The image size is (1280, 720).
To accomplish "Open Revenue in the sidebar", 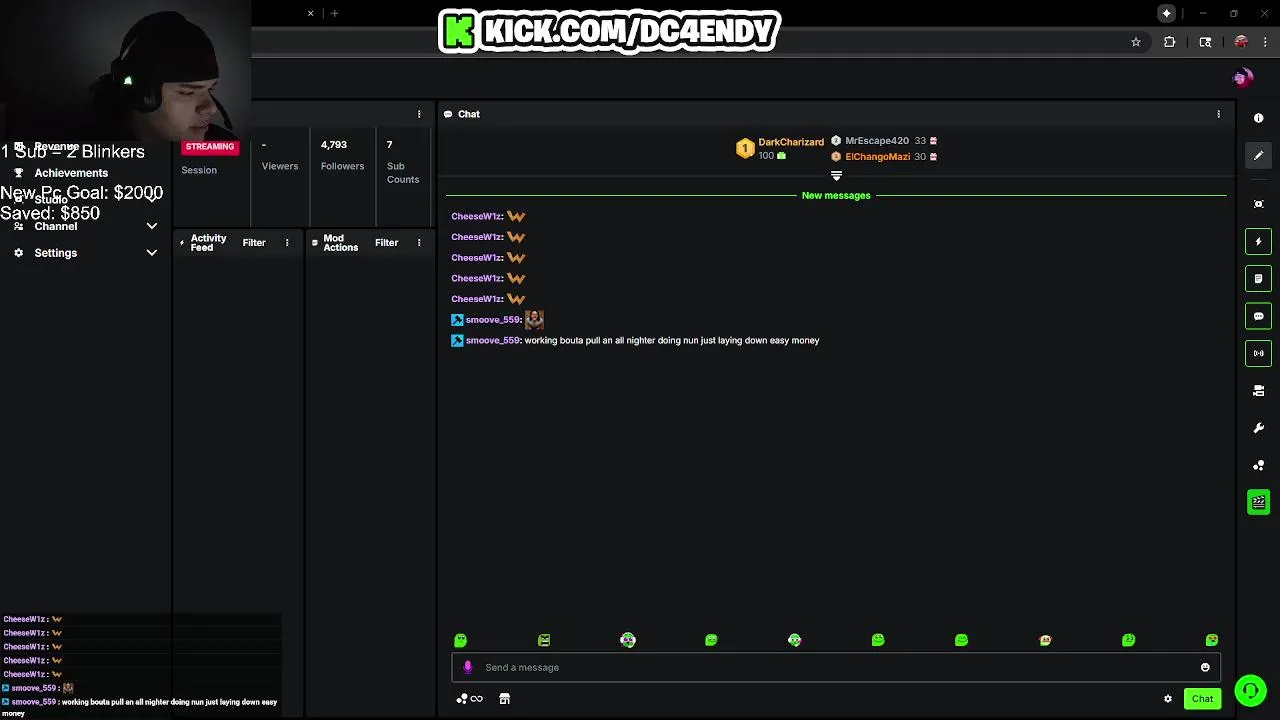I will (56, 146).
